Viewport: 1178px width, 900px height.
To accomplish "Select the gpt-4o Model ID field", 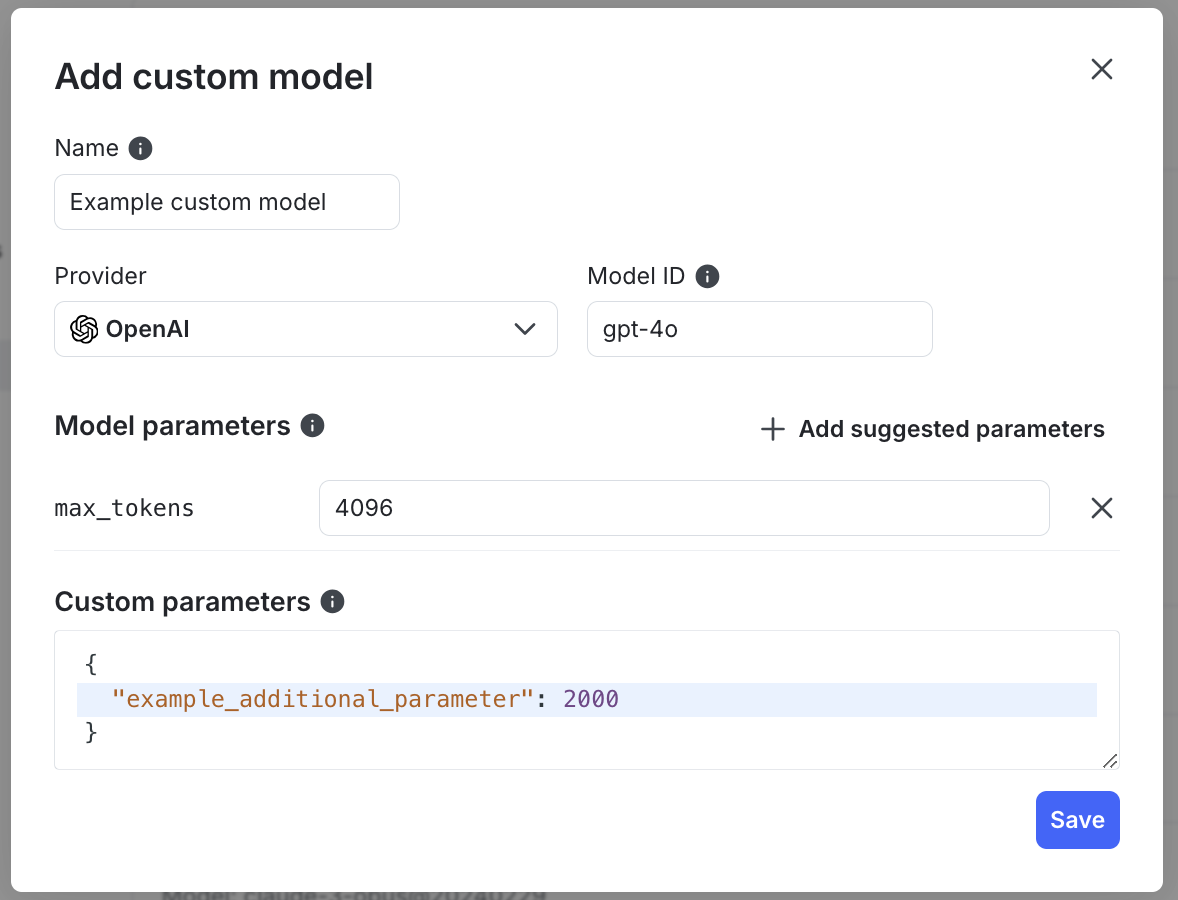I will (x=759, y=328).
